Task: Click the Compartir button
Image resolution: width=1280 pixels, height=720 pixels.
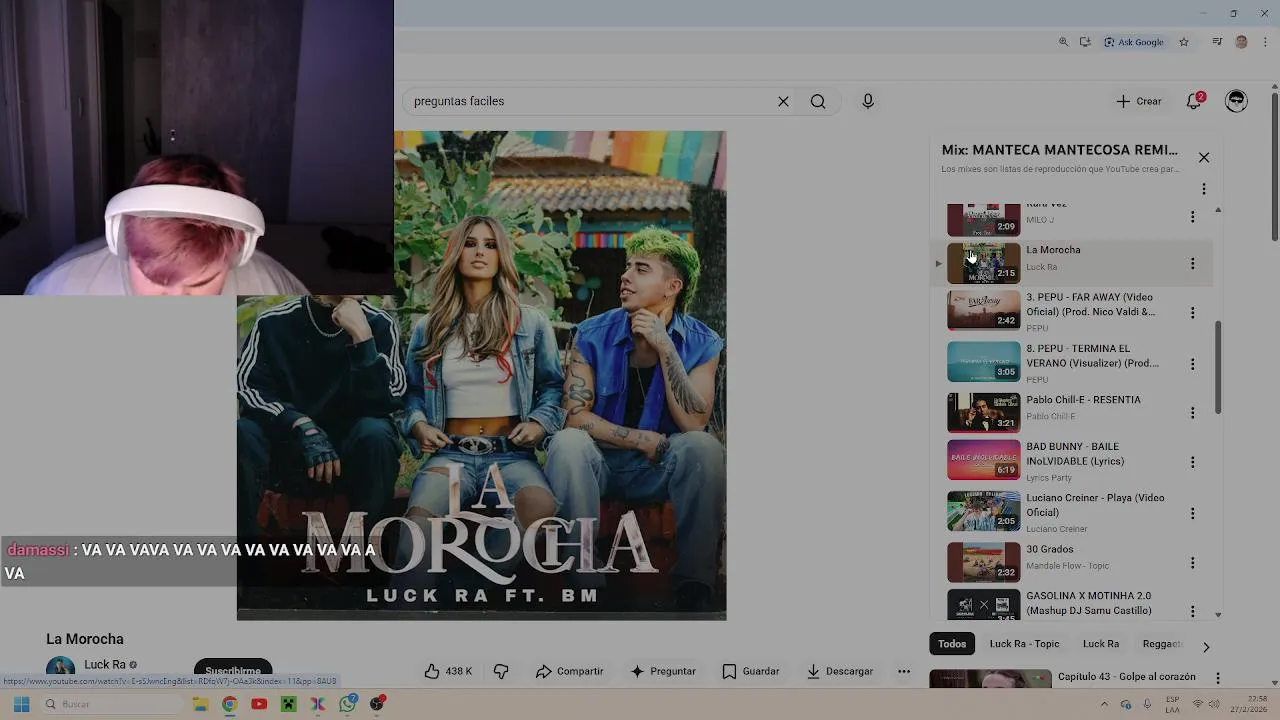Action: (569, 671)
